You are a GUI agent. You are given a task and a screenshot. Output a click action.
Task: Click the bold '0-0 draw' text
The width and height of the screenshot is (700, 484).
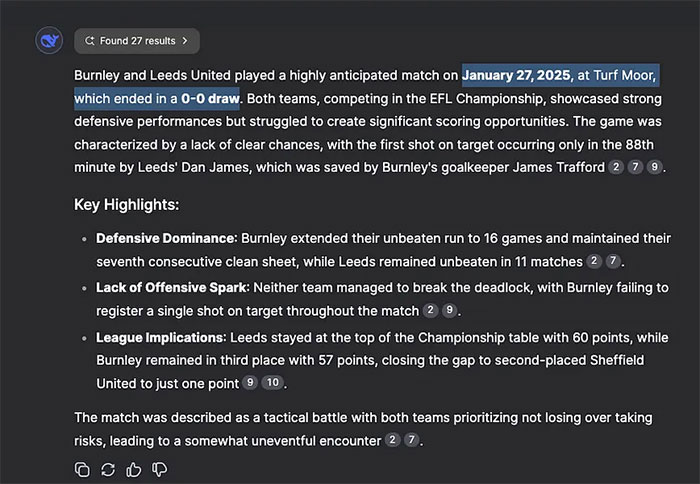pos(210,99)
